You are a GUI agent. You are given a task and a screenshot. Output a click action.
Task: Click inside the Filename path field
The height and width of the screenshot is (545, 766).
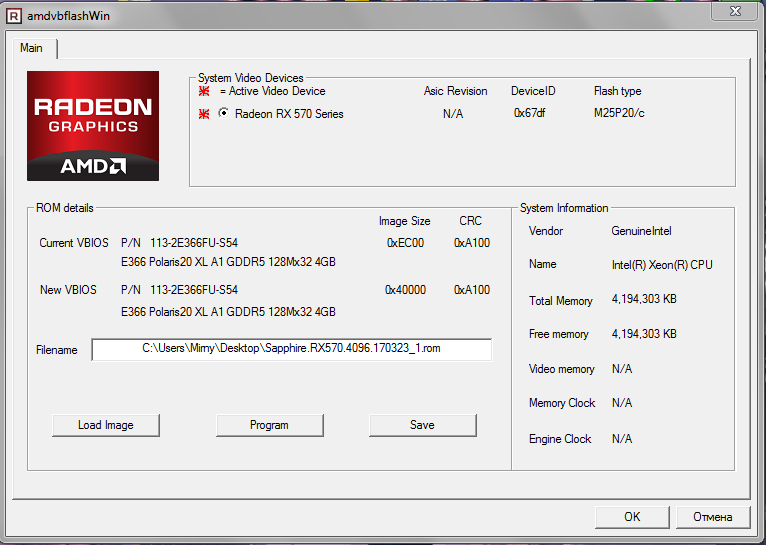(292, 349)
